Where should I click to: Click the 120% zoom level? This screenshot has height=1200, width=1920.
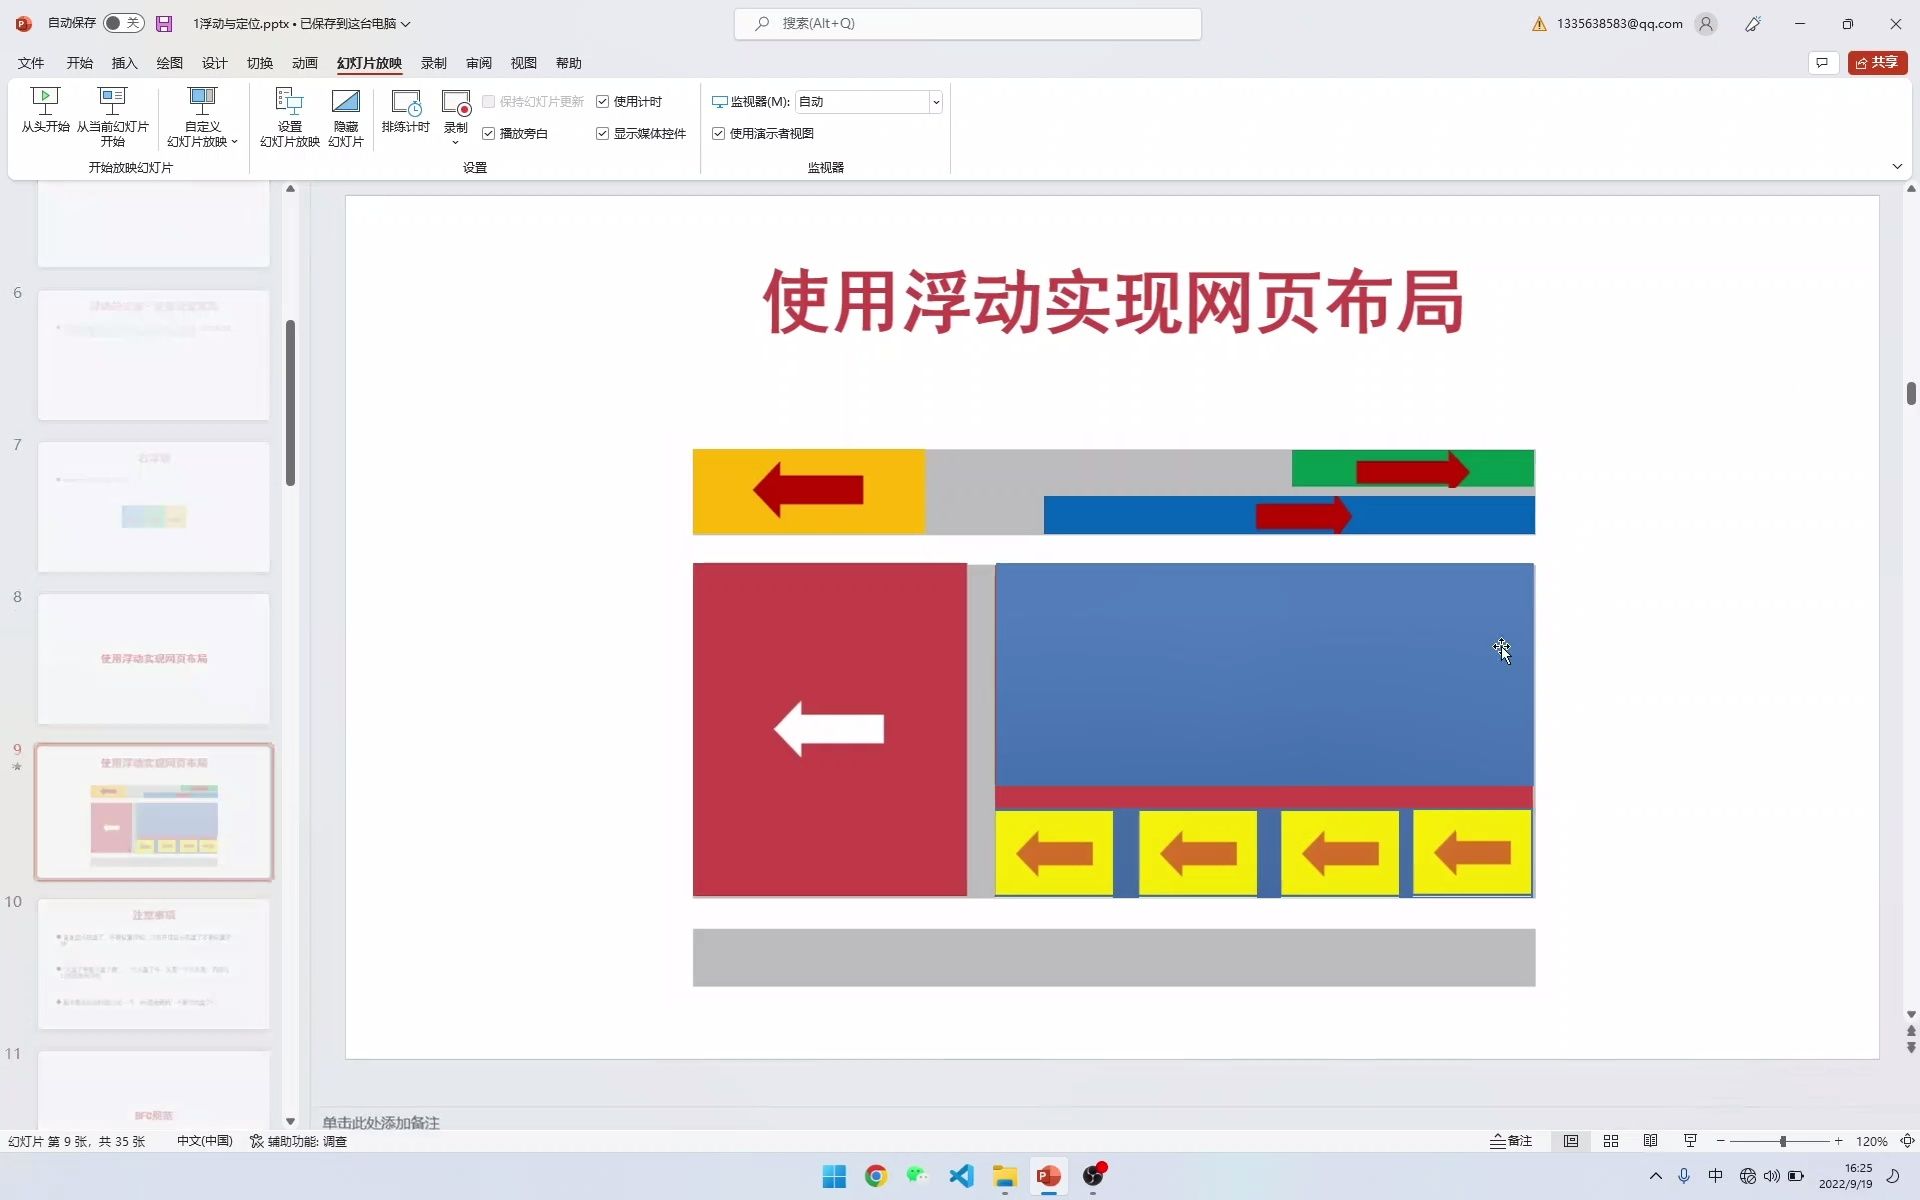point(1871,1141)
